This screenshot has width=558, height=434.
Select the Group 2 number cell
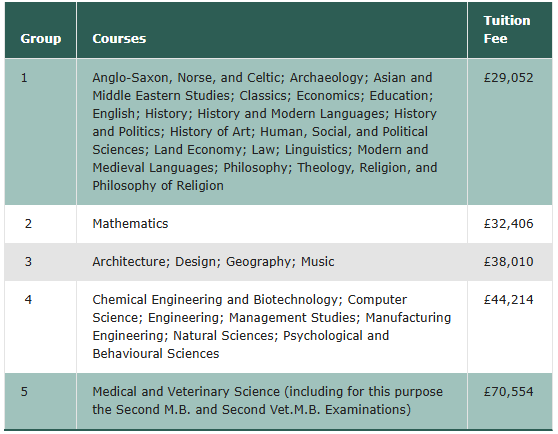click(x=41, y=224)
